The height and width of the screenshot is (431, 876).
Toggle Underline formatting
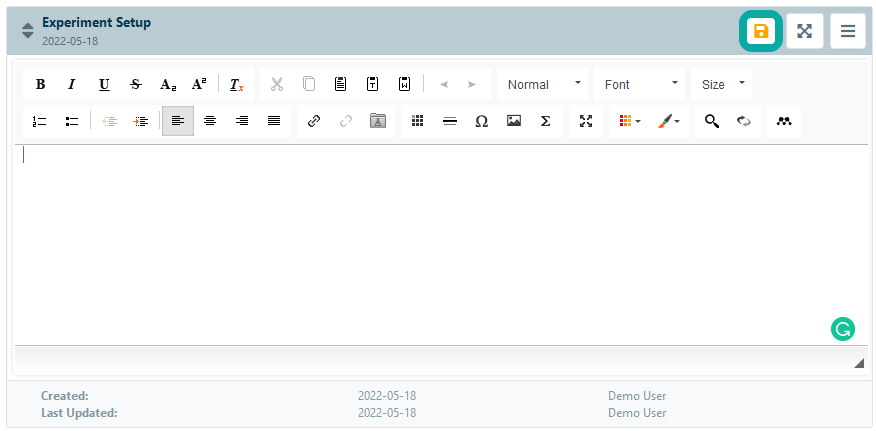(x=104, y=85)
